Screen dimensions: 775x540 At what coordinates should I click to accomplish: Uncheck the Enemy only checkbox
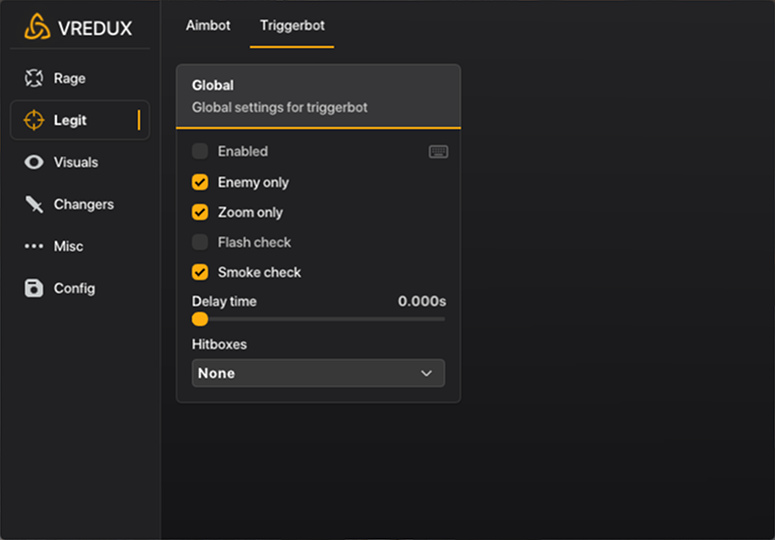pos(200,182)
